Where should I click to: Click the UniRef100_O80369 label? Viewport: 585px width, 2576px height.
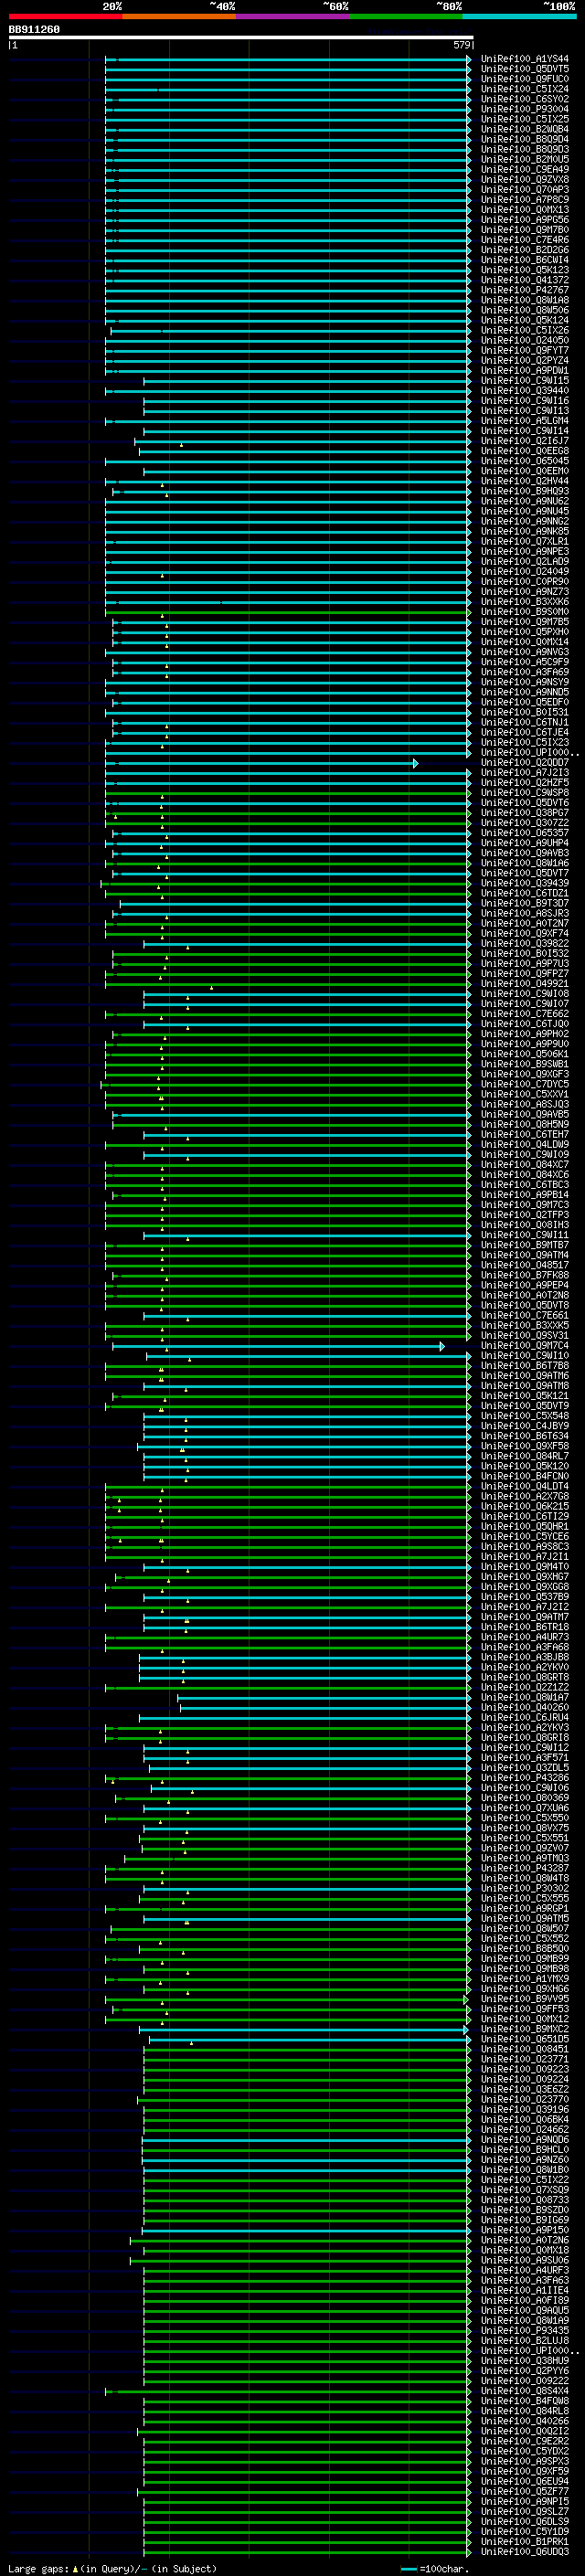tap(524, 1799)
